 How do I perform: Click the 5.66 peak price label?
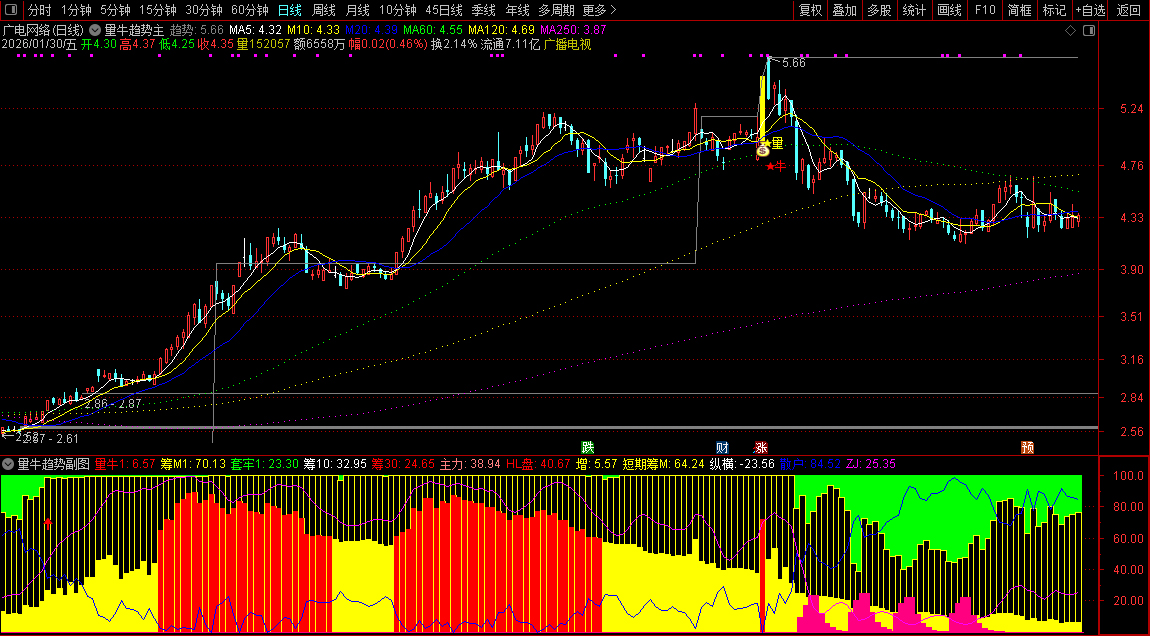pos(793,63)
